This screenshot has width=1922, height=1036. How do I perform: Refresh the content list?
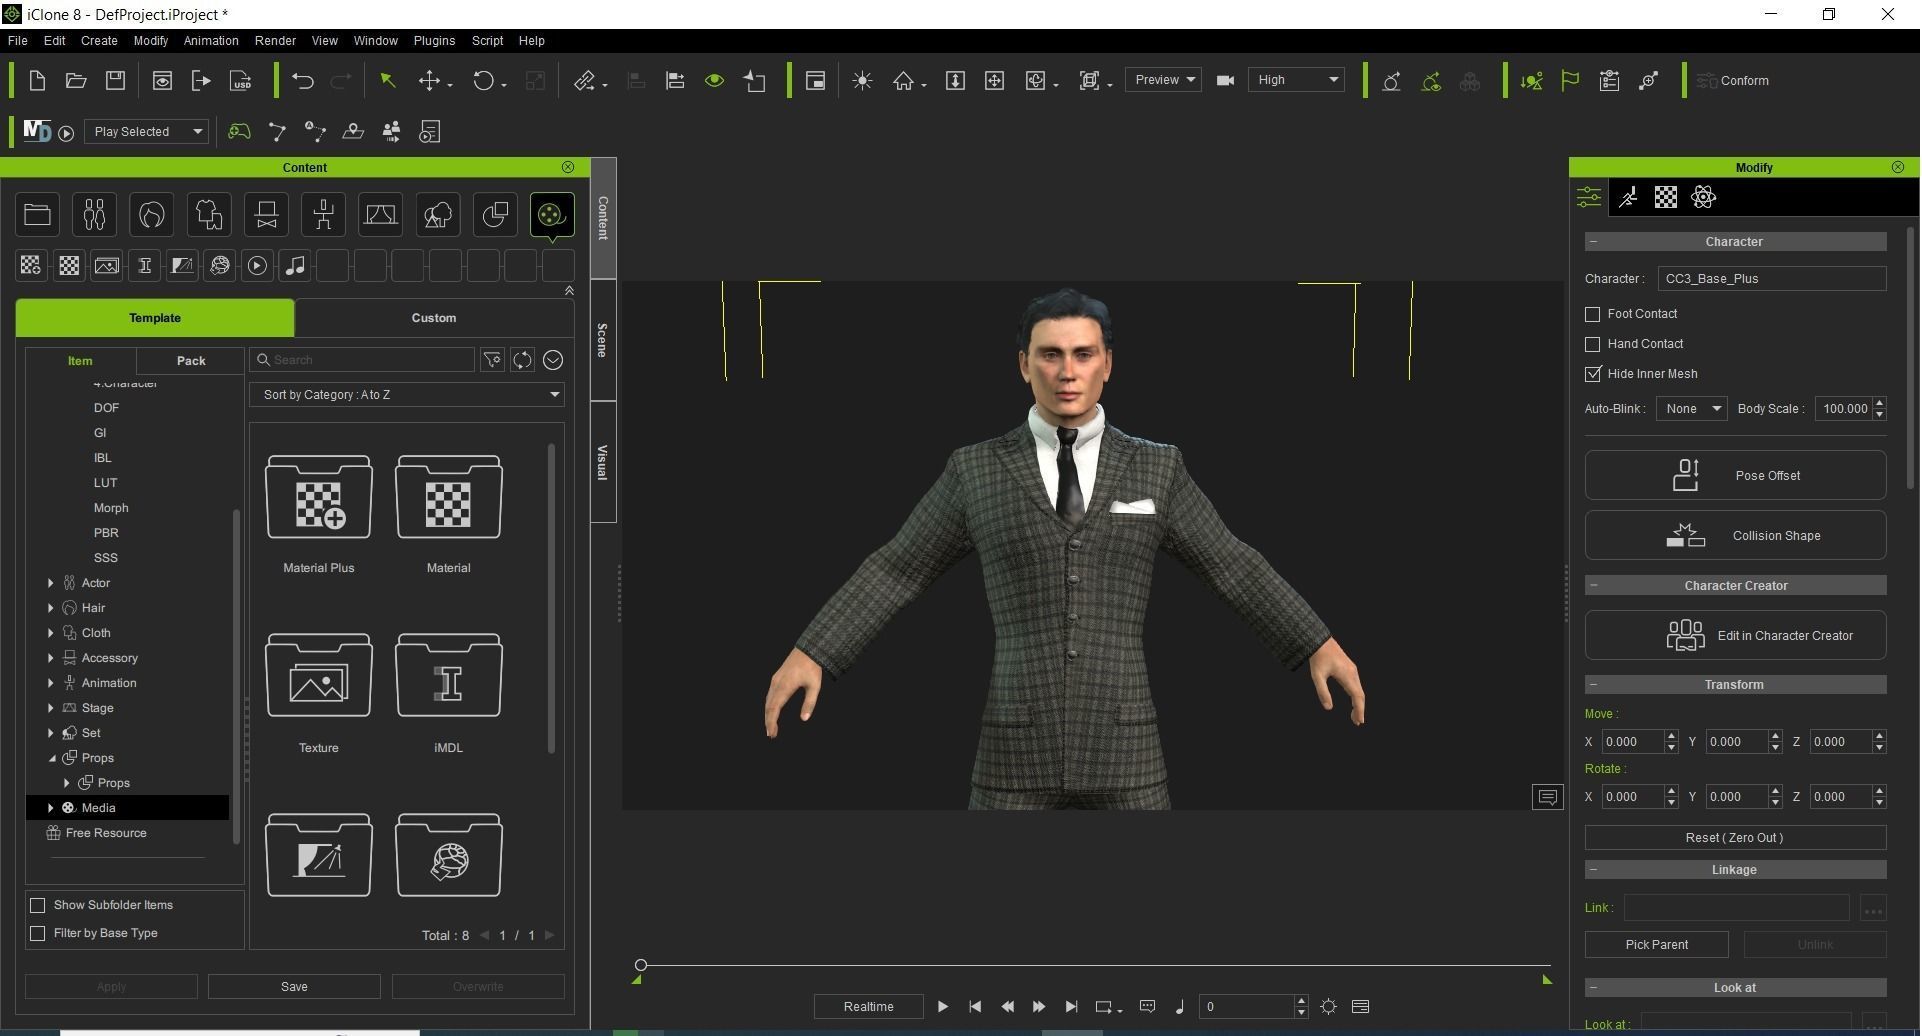[x=522, y=360]
